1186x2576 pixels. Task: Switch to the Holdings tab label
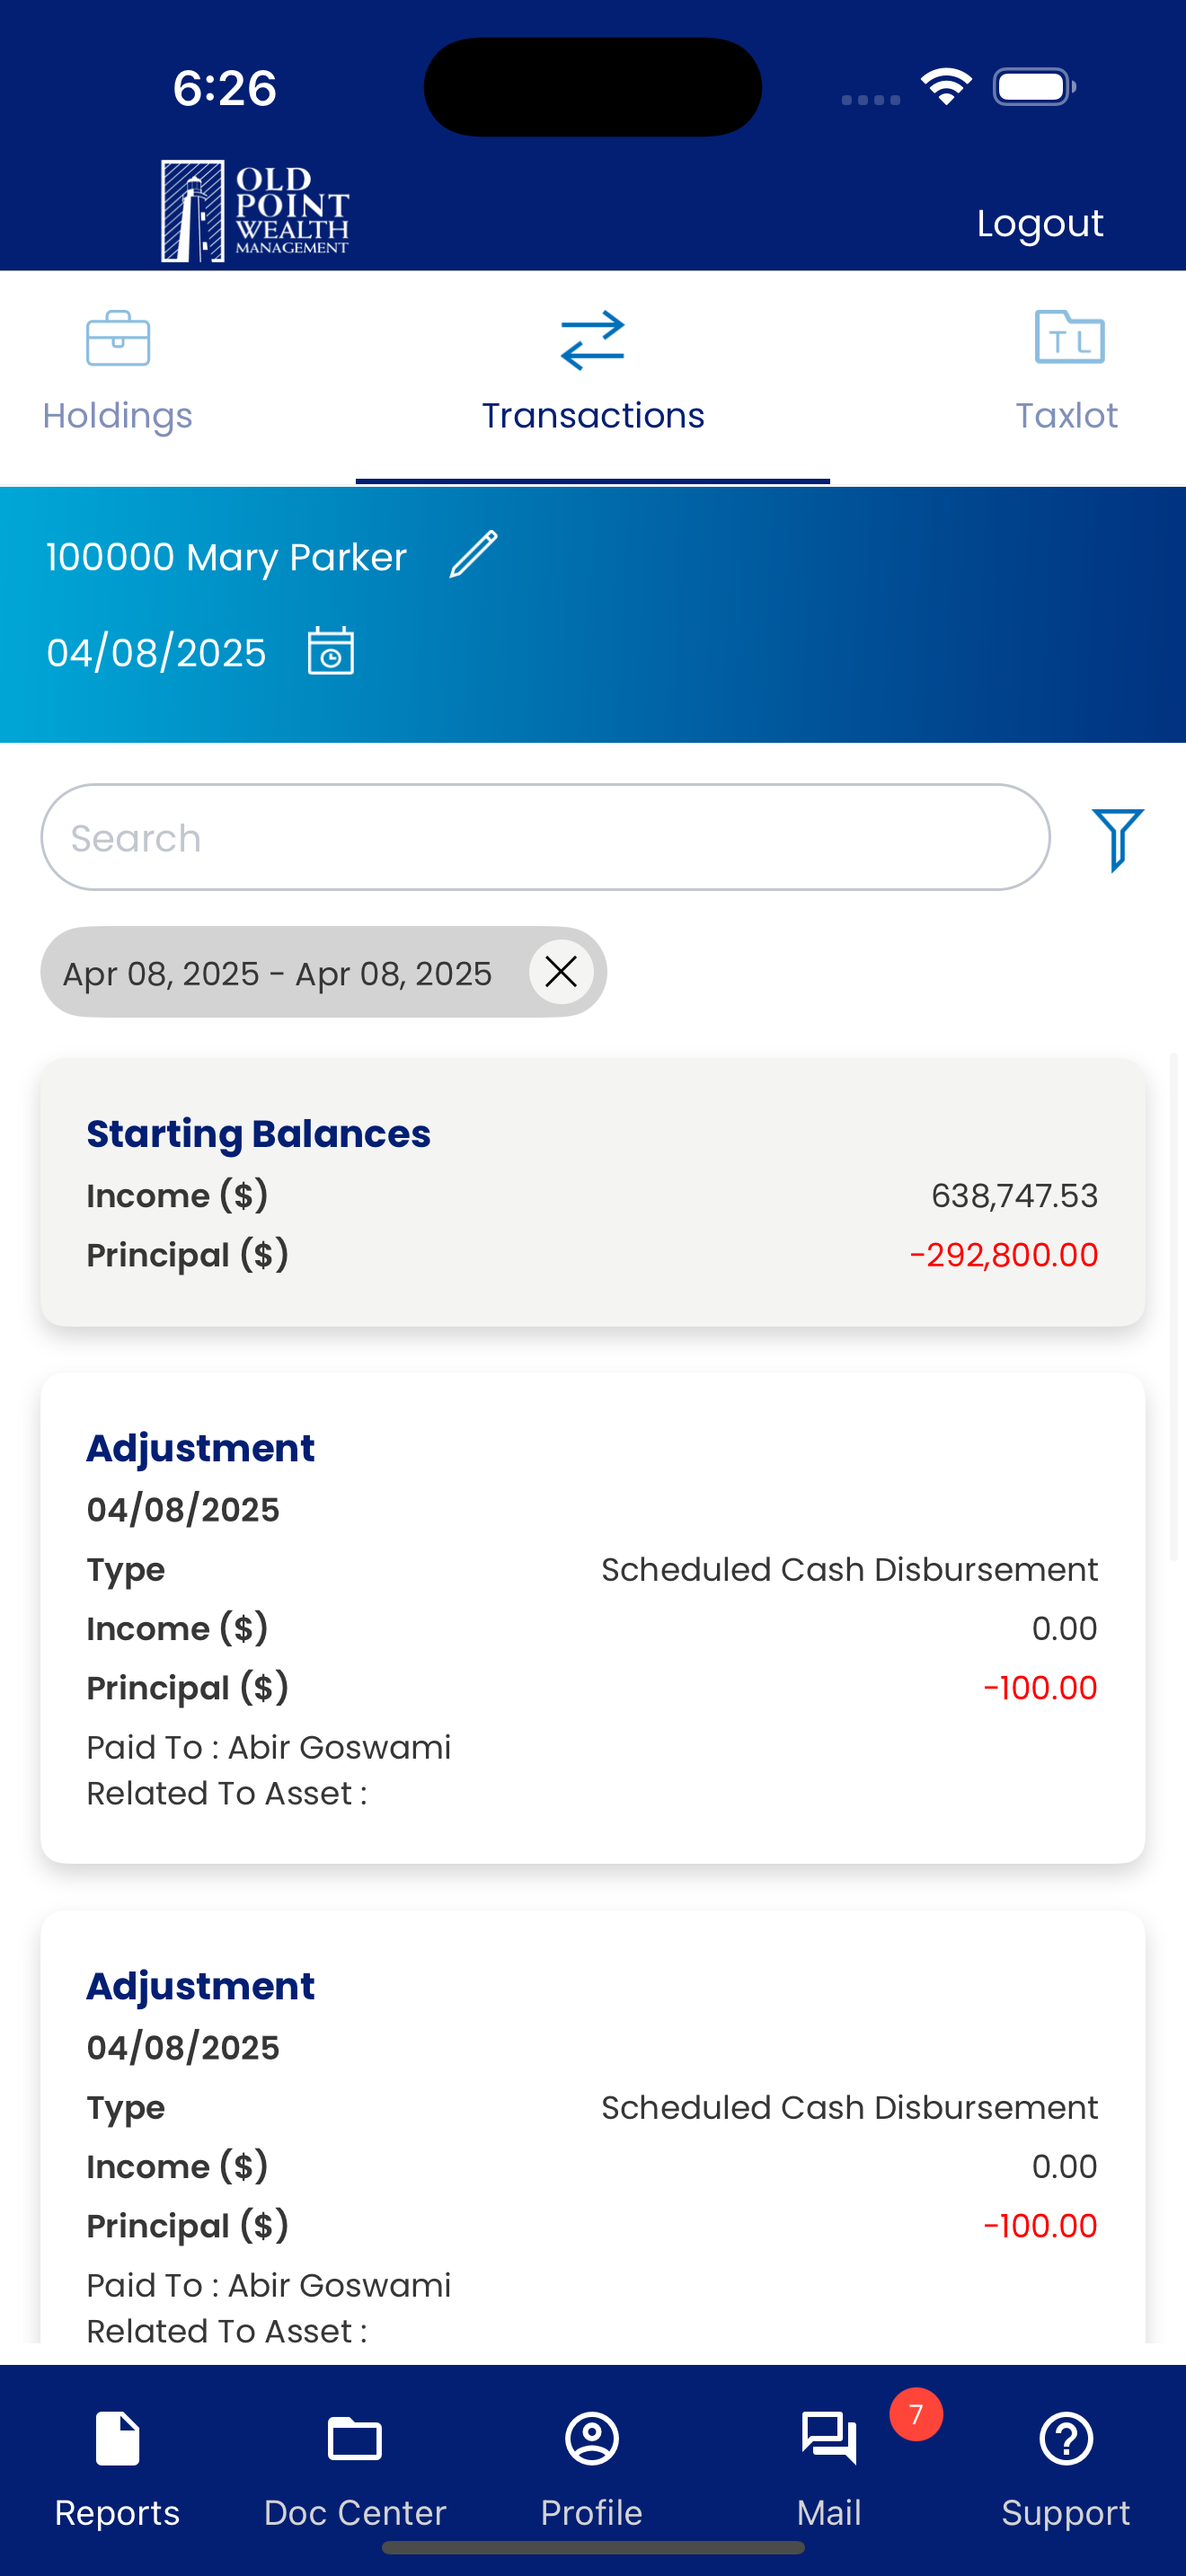pyautogui.click(x=117, y=415)
